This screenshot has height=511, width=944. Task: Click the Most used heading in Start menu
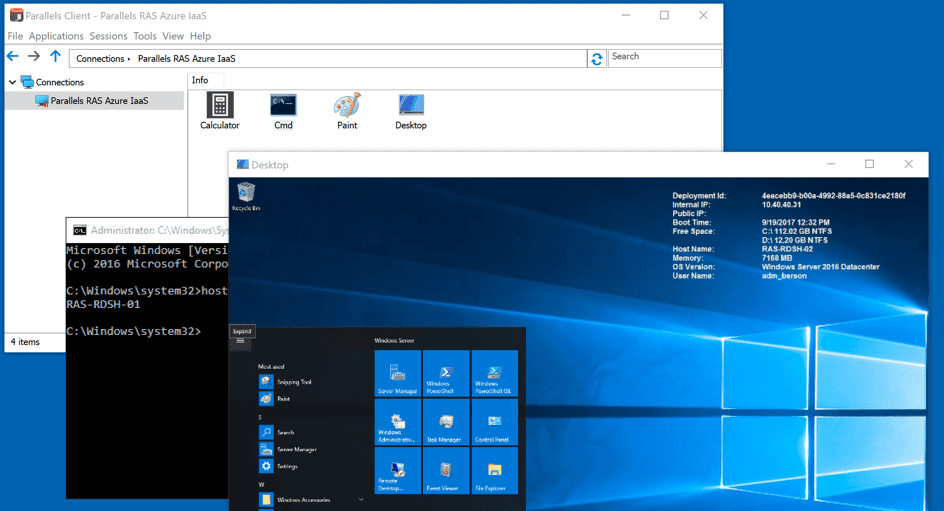(271, 366)
